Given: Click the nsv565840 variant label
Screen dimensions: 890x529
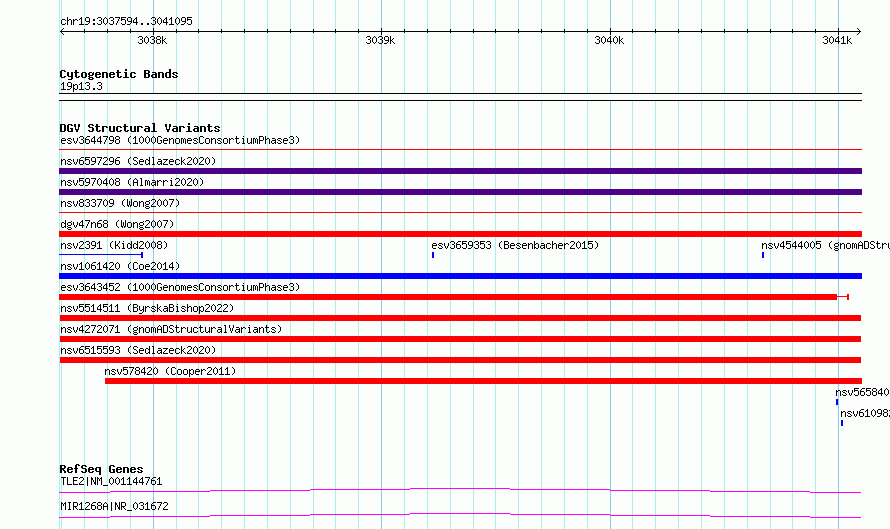Looking at the screenshot, I should click(862, 392).
